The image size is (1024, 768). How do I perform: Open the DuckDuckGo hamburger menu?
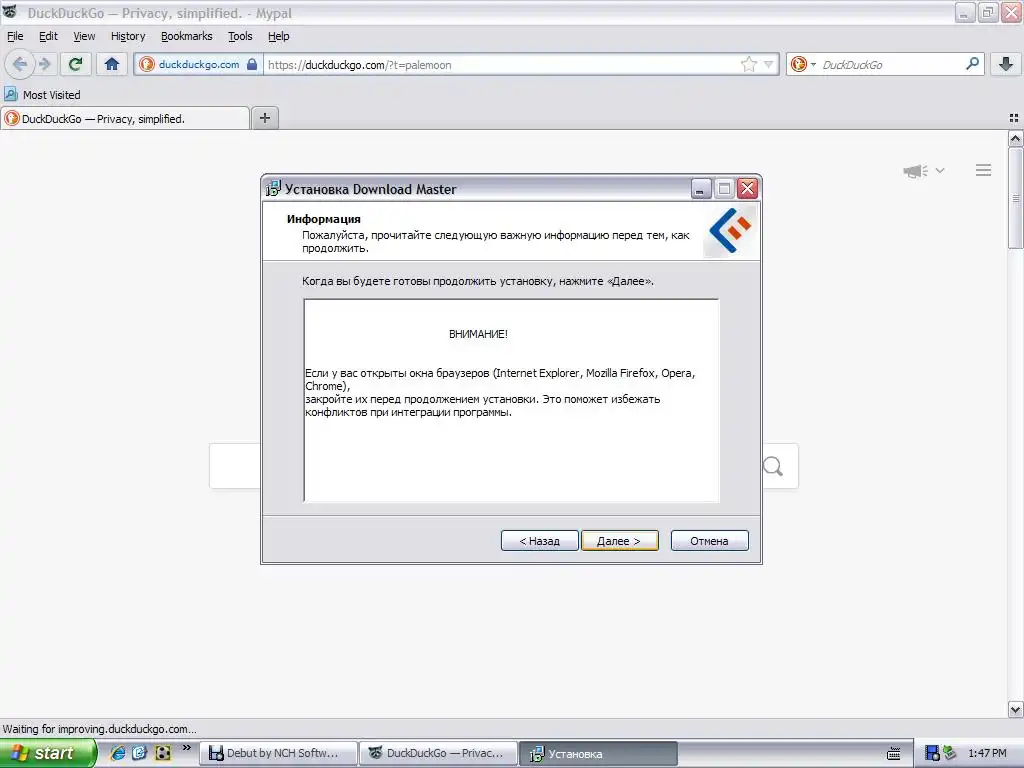[x=984, y=170]
